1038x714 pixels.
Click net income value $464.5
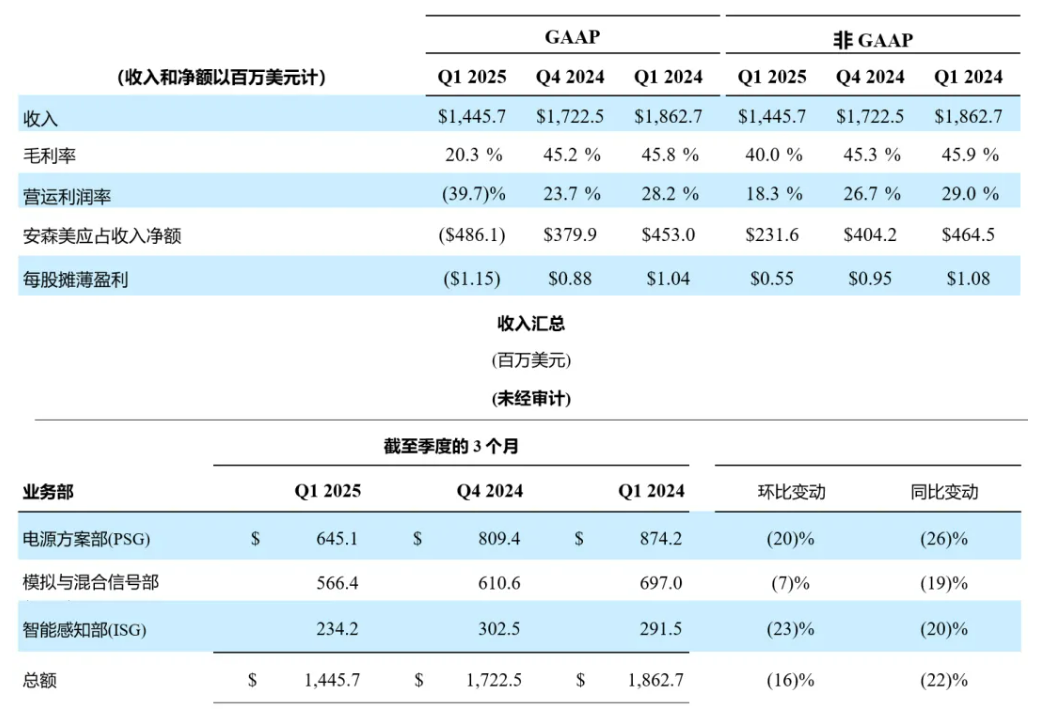[x=968, y=235]
